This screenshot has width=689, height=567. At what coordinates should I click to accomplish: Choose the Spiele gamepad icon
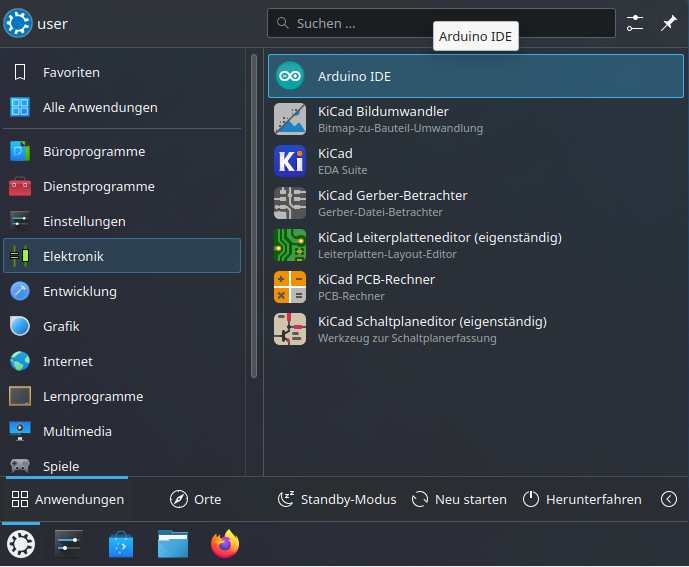[x=20, y=465]
